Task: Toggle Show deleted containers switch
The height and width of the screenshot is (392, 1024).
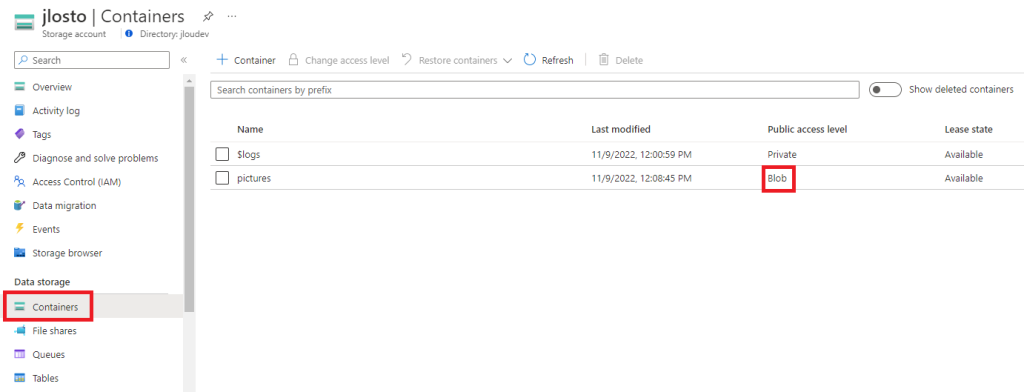Action: (x=885, y=90)
